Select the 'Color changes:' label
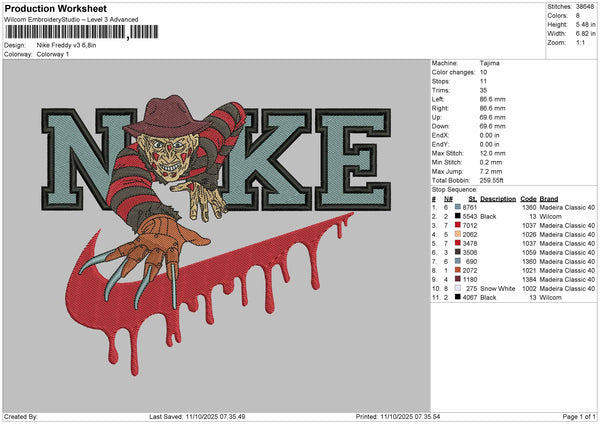This screenshot has height=424, width=600. tap(453, 72)
